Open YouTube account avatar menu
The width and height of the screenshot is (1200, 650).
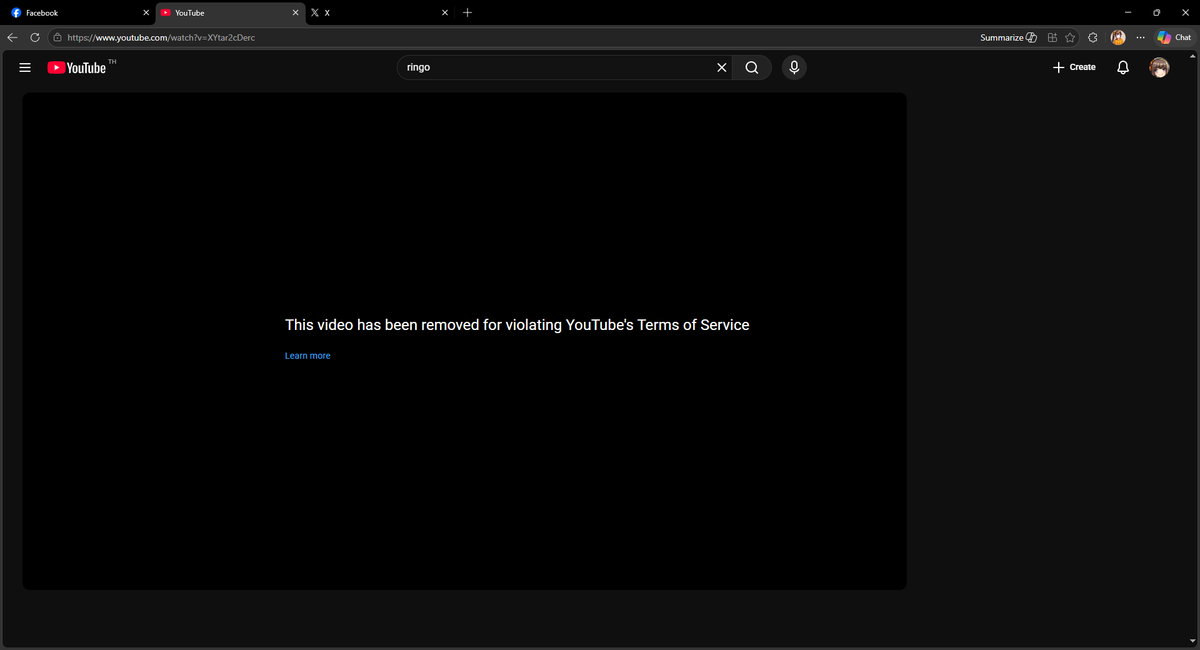pyautogui.click(x=1159, y=67)
